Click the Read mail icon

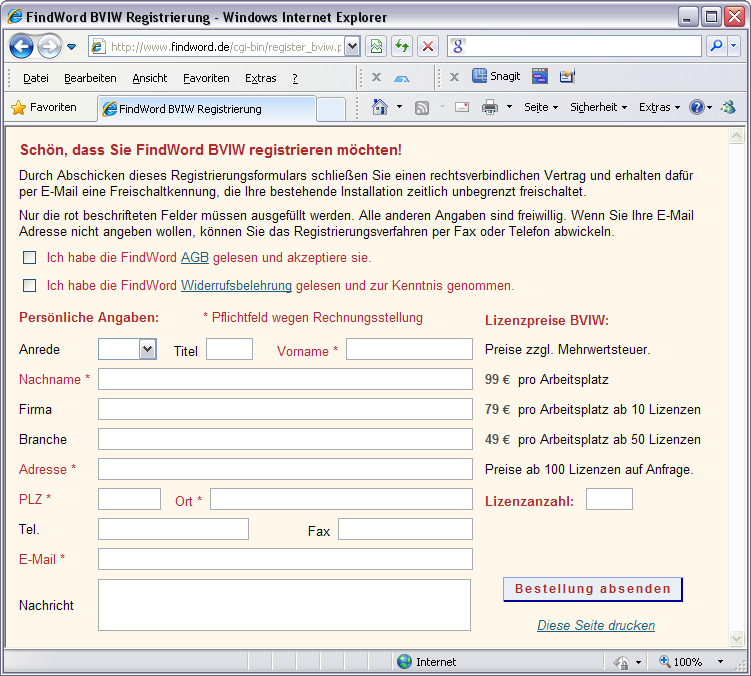click(462, 107)
